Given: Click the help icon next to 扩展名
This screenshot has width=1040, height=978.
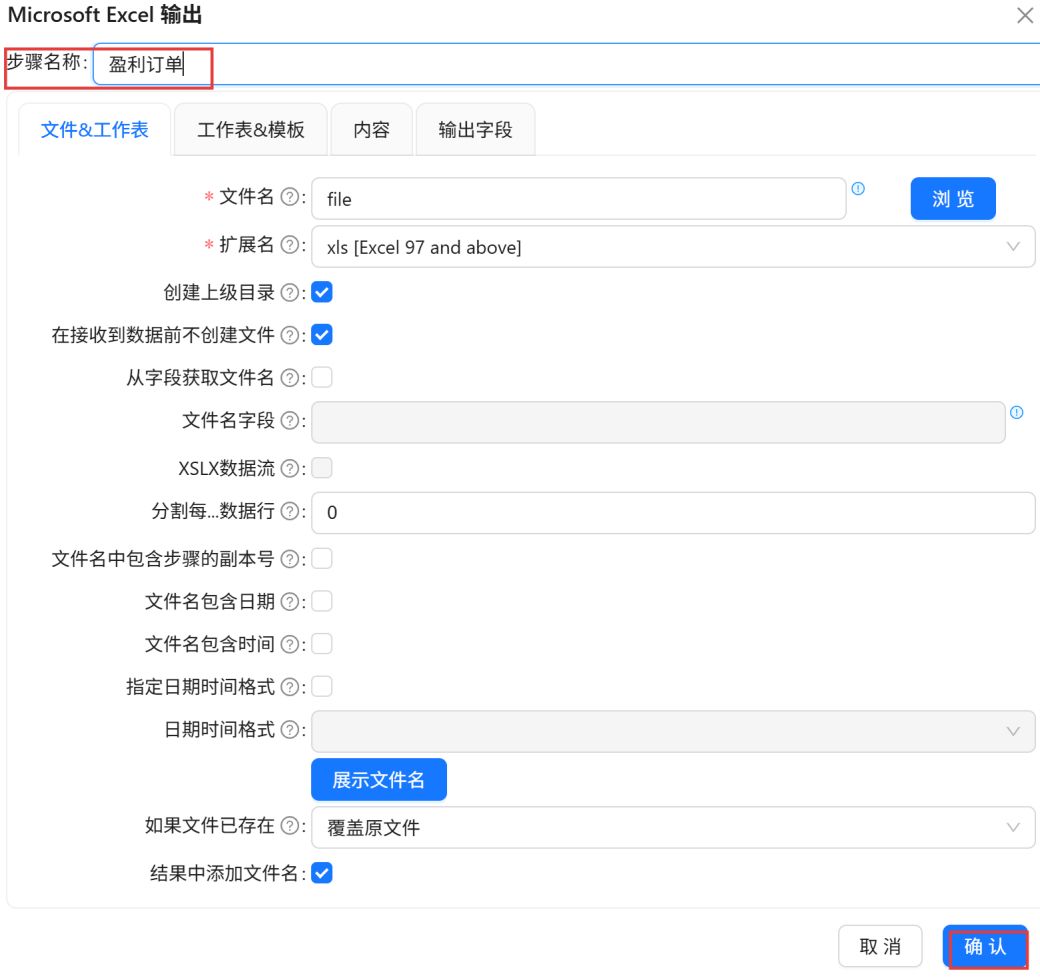Looking at the screenshot, I should [289, 245].
